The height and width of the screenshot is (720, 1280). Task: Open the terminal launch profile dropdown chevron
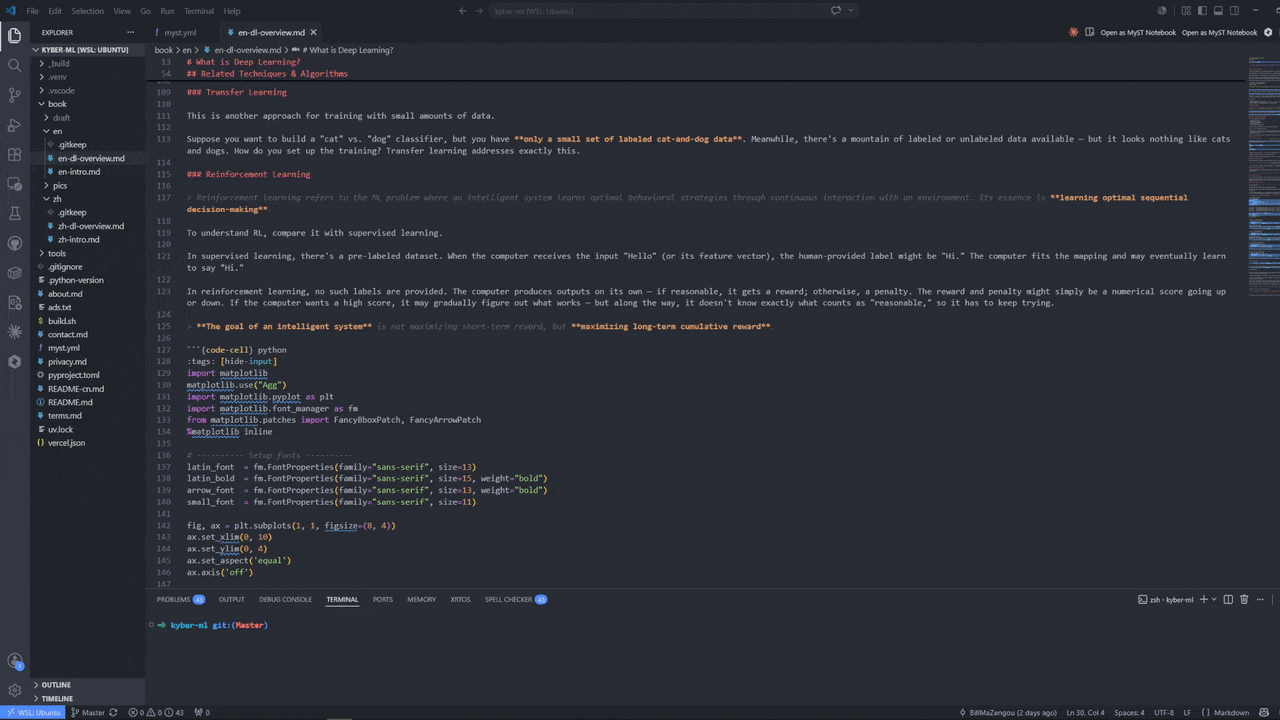tap(1215, 599)
